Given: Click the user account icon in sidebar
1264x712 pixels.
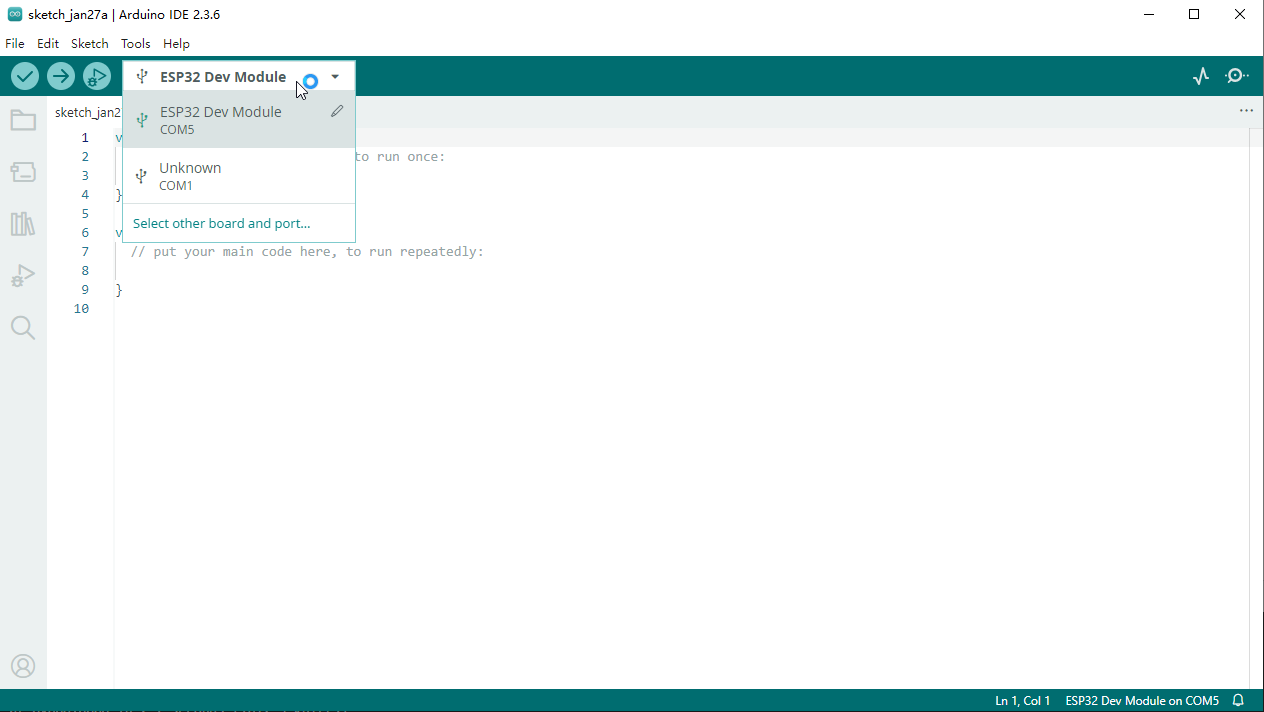Looking at the screenshot, I should 23,666.
